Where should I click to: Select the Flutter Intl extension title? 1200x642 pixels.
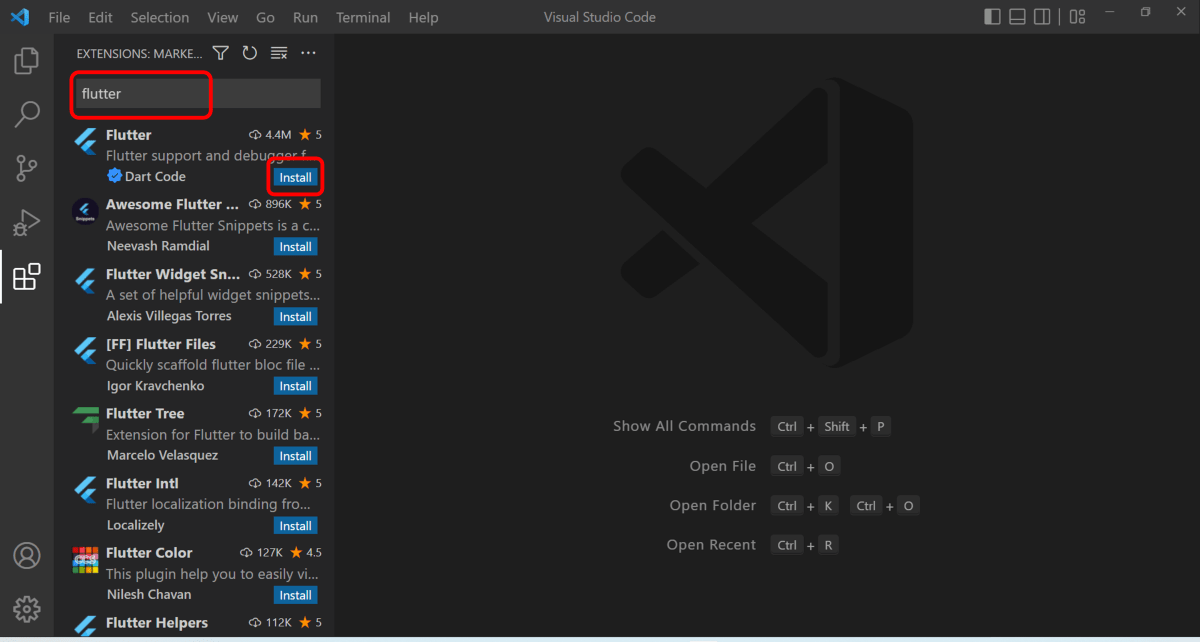(x=142, y=483)
